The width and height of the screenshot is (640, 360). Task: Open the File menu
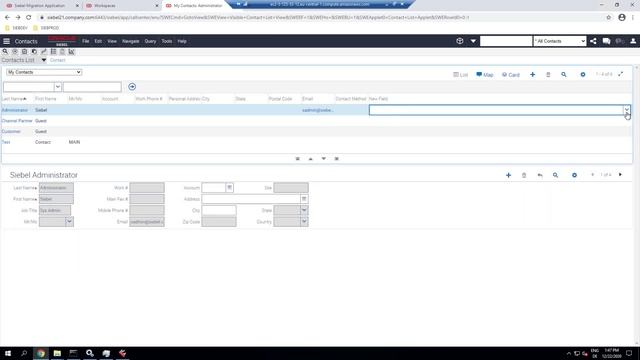click(85, 41)
